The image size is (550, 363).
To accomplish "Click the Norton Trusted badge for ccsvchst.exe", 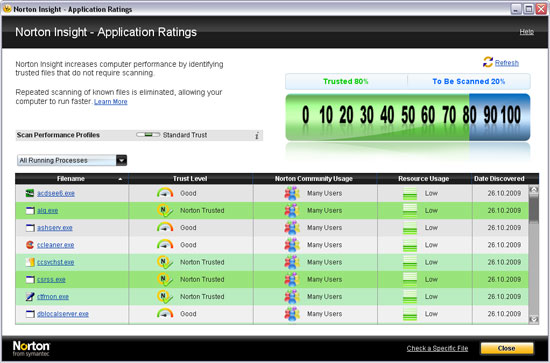I will [165, 262].
